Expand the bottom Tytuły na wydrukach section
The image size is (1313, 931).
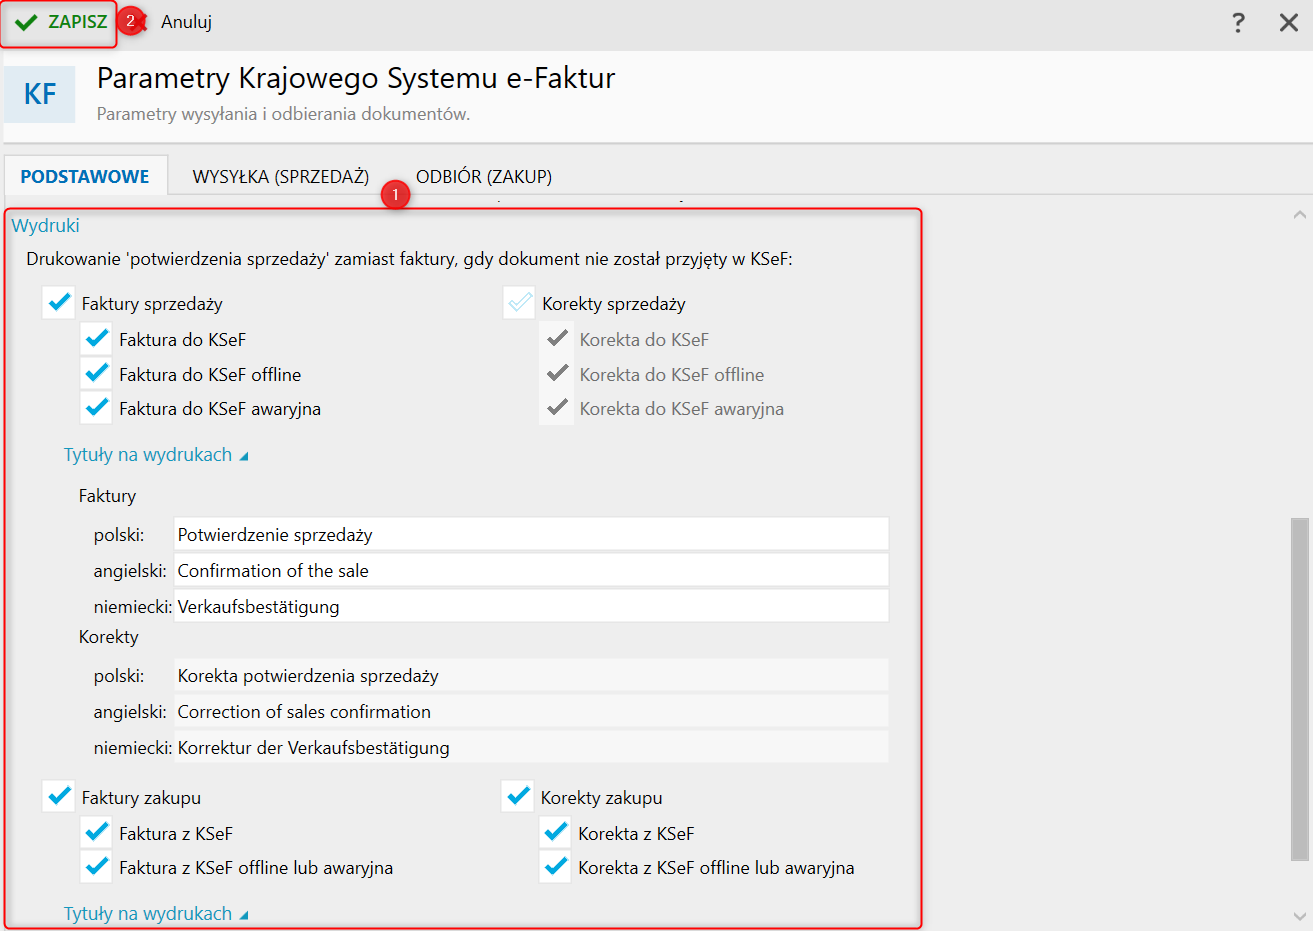click(x=155, y=914)
